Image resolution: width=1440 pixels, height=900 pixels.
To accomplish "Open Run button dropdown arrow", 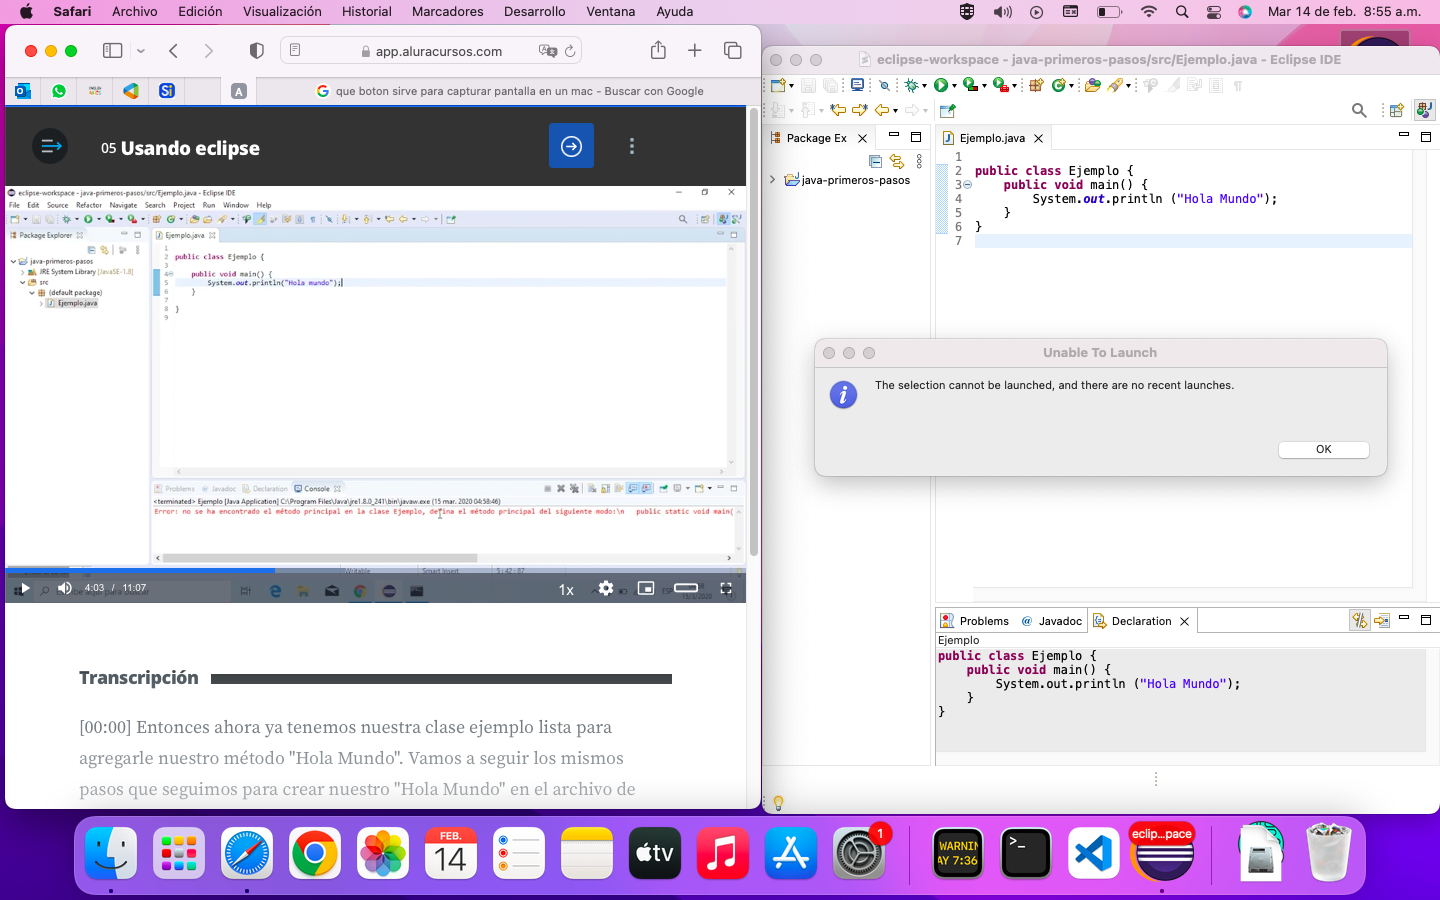I will pos(954,86).
